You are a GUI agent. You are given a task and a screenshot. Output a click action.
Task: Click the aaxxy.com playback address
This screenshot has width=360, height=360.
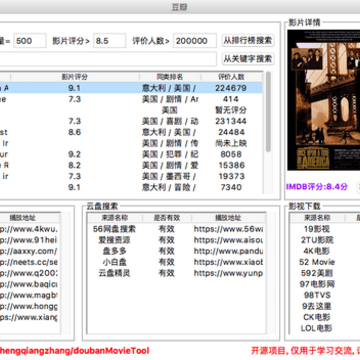(x=29, y=251)
